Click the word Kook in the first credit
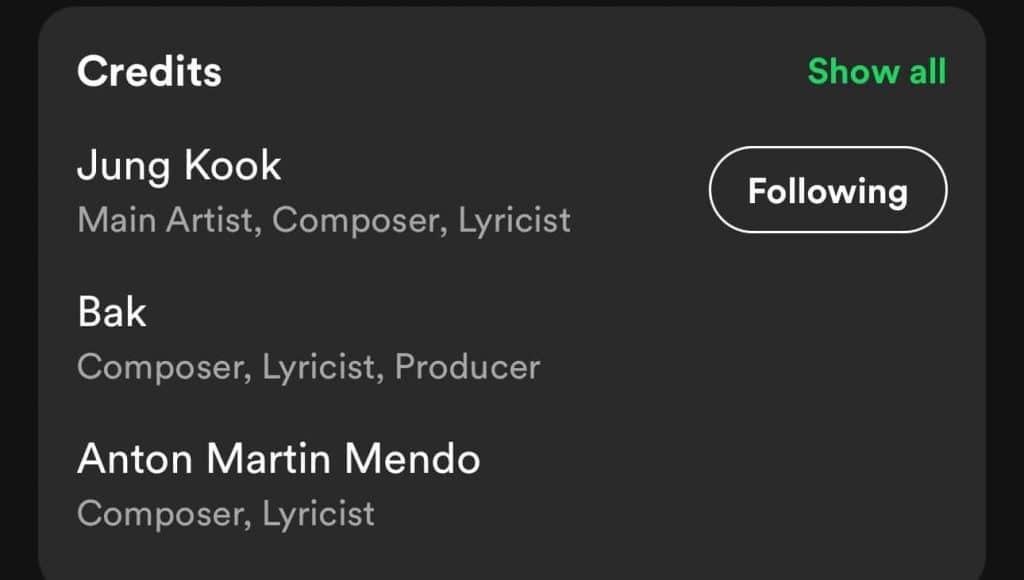This screenshot has height=580, width=1024. coord(238,166)
